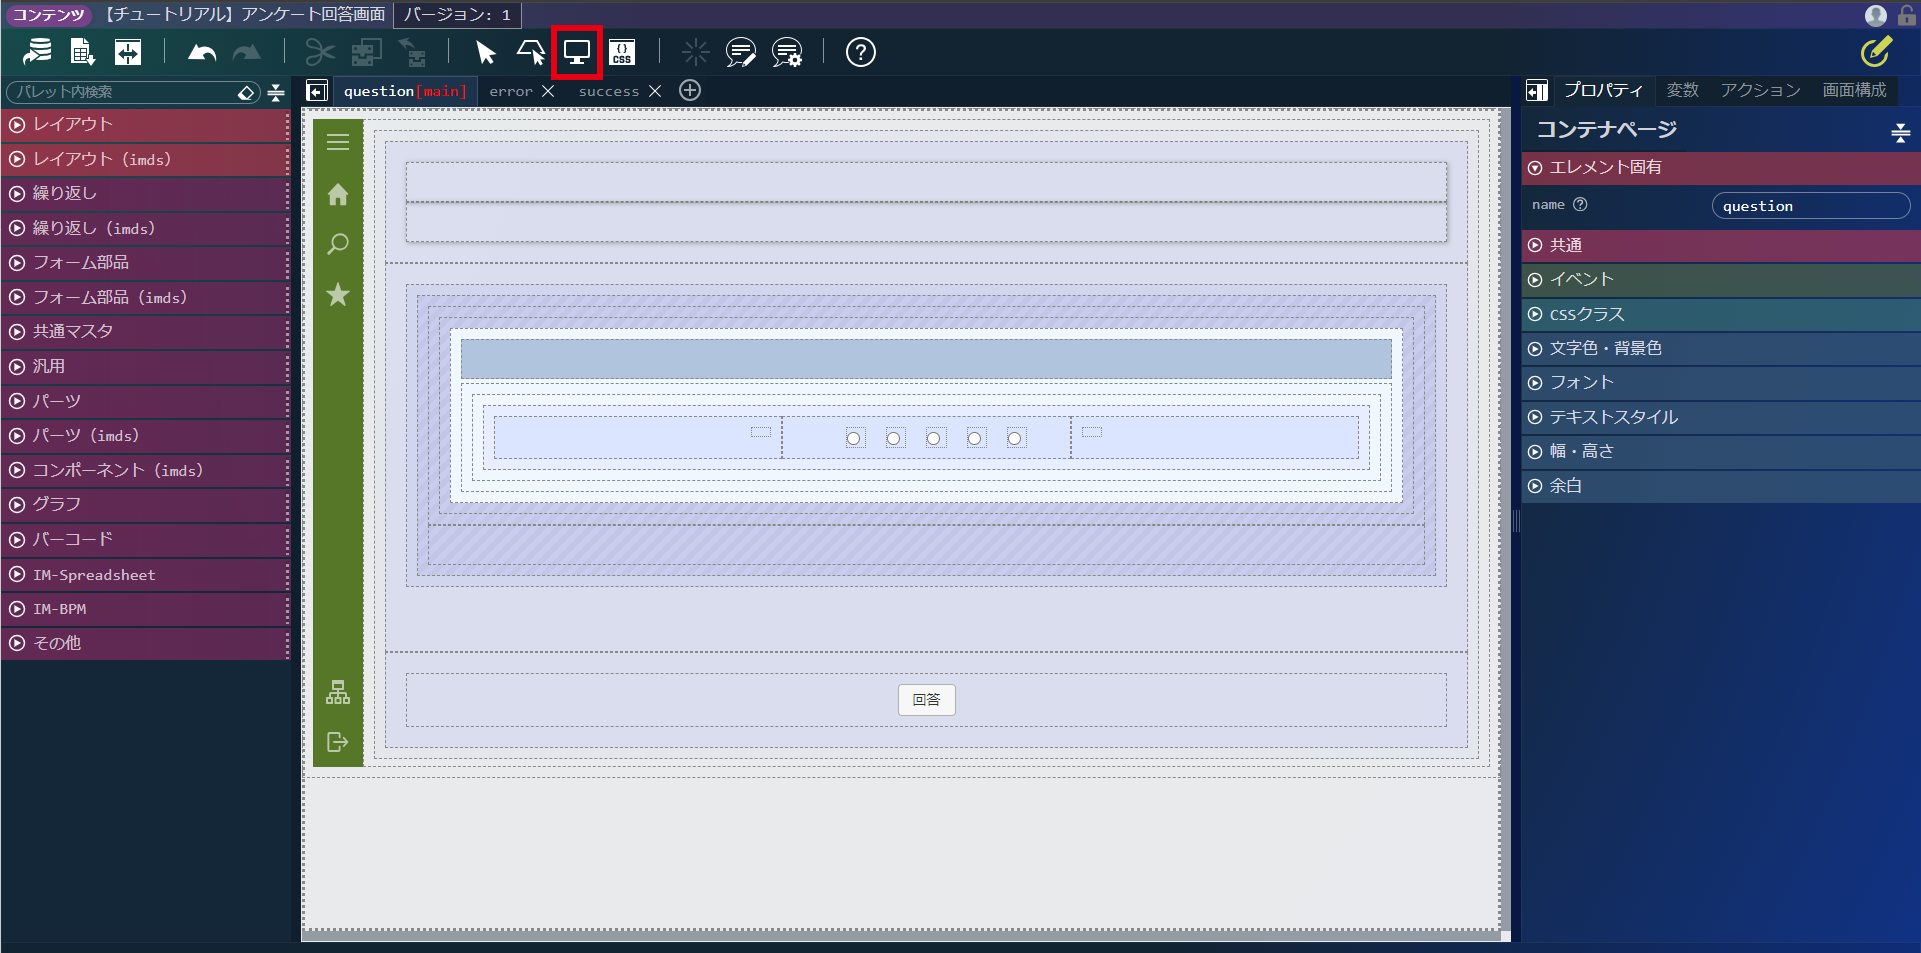The width and height of the screenshot is (1921, 953).
Task: Open the success container tab
Action: 608,91
